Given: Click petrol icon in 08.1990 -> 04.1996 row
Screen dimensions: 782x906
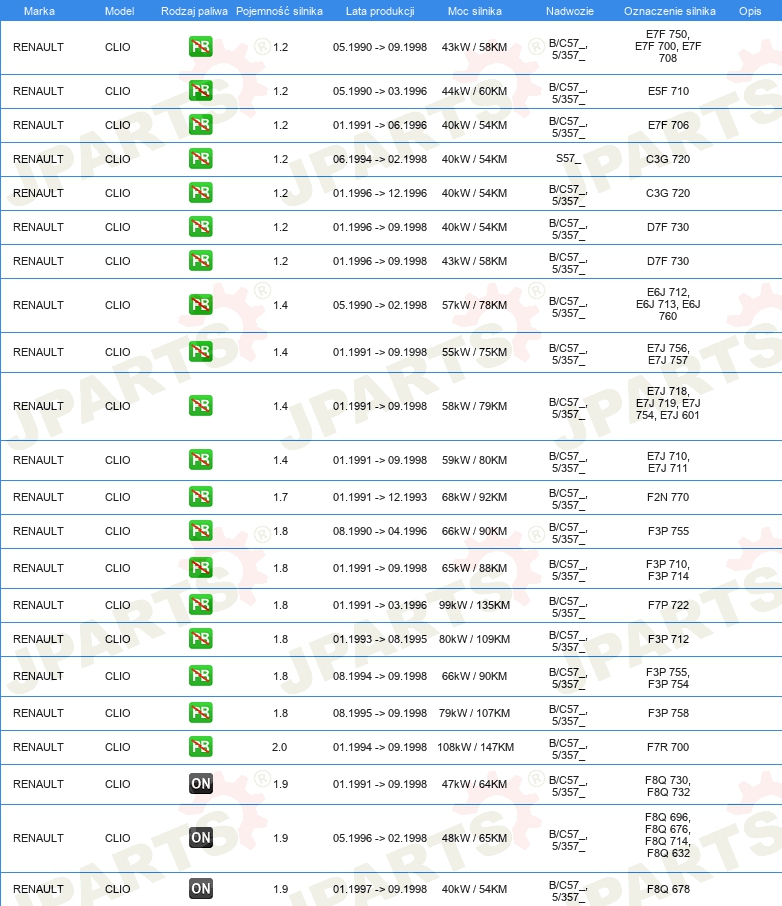Looking at the screenshot, I should tap(201, 531).
